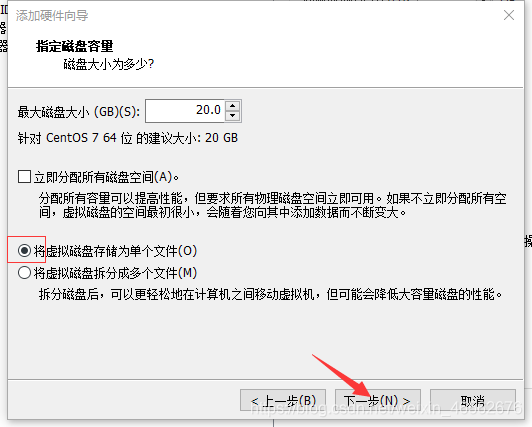Viewport: 532px width, 427px height.
Task: Click the 拆分磁盘后 description text
Action: [270, 294]
